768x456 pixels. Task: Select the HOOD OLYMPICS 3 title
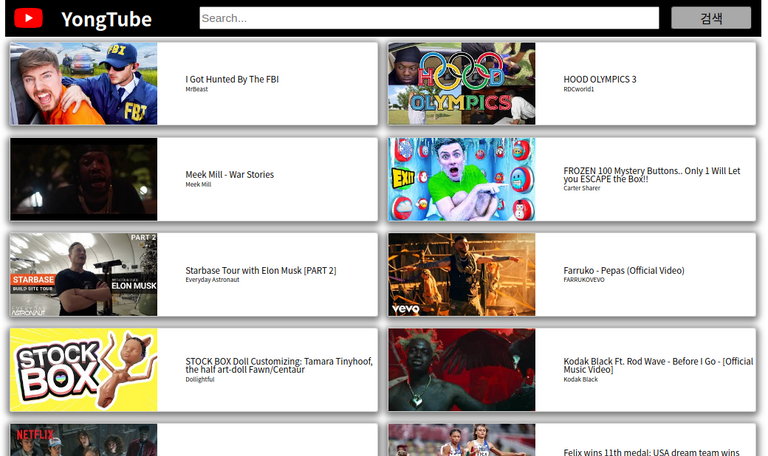pyautogui.click(x=600, y=79)
